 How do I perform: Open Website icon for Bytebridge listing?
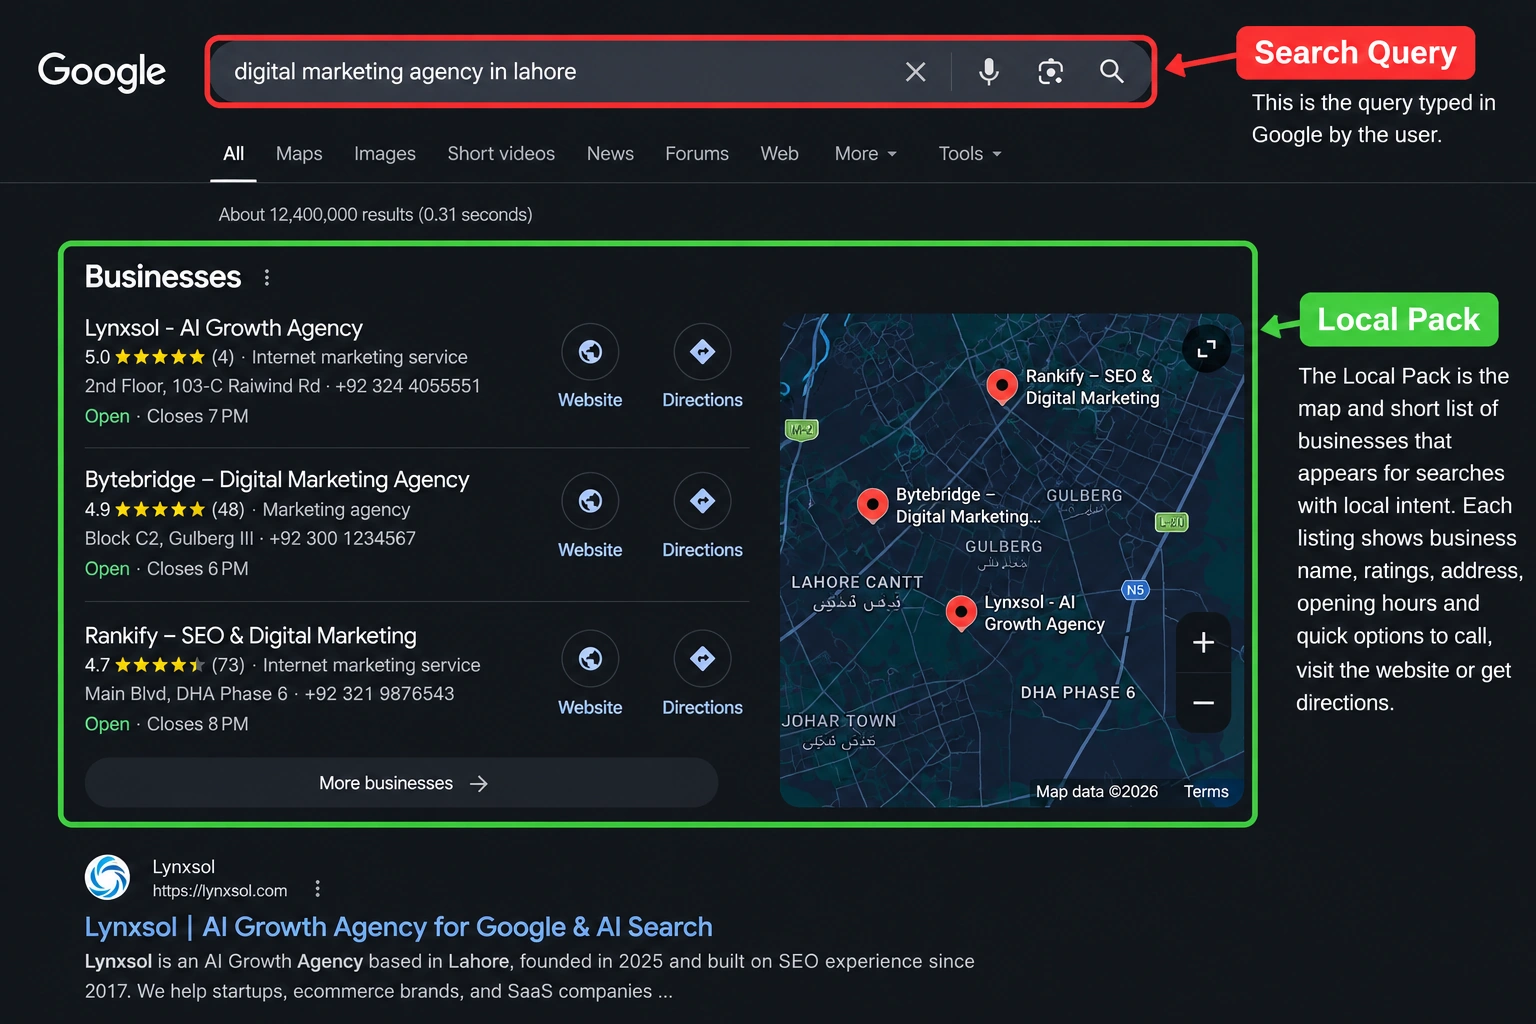[x=590, y=501]
